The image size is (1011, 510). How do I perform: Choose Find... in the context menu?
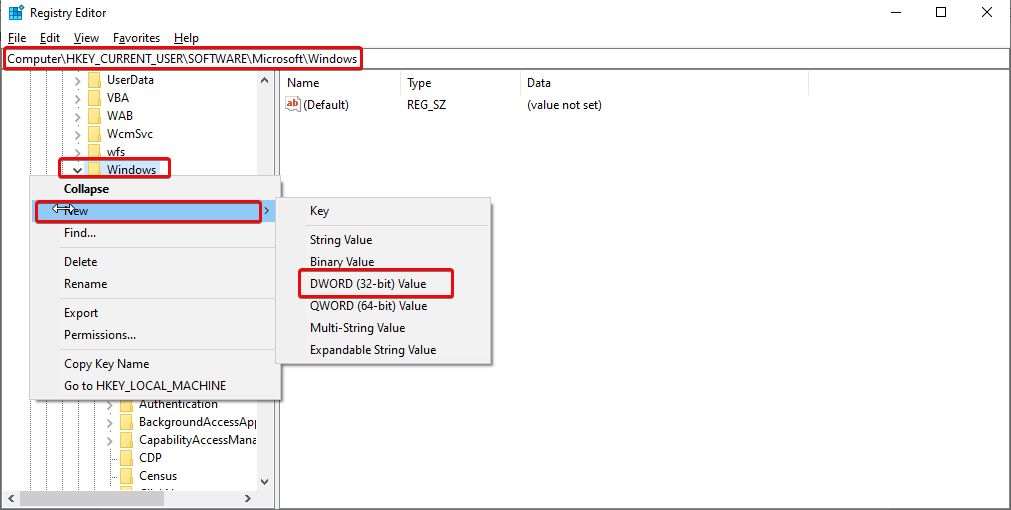coord(155,233)
